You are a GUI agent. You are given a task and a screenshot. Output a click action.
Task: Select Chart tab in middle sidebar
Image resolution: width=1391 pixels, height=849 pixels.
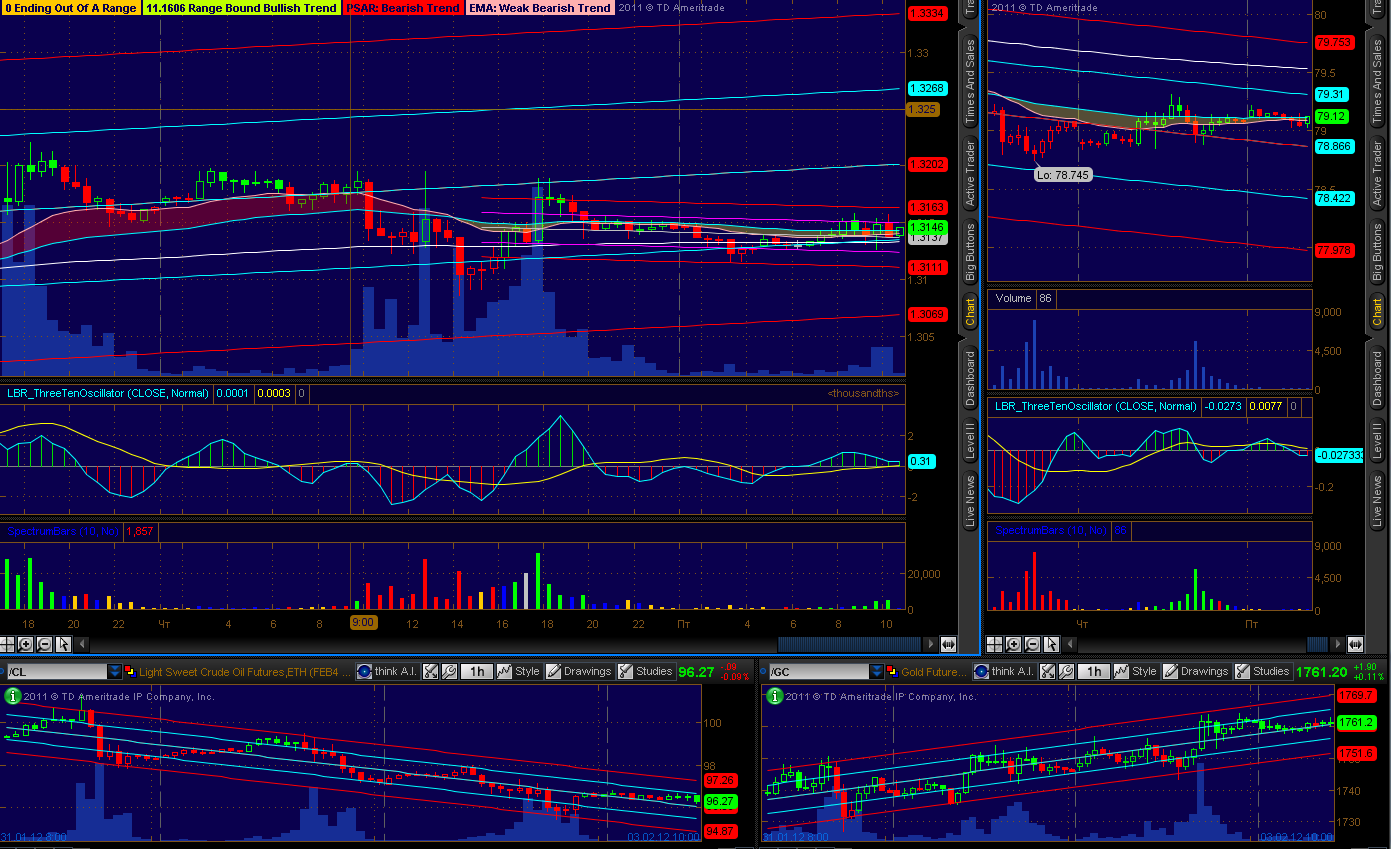(x=969, y=313)
